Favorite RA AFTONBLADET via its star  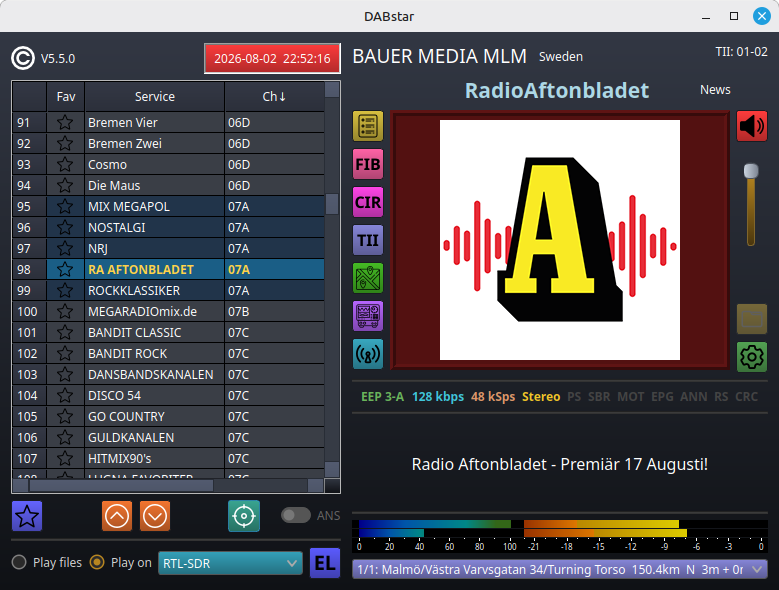65,269
